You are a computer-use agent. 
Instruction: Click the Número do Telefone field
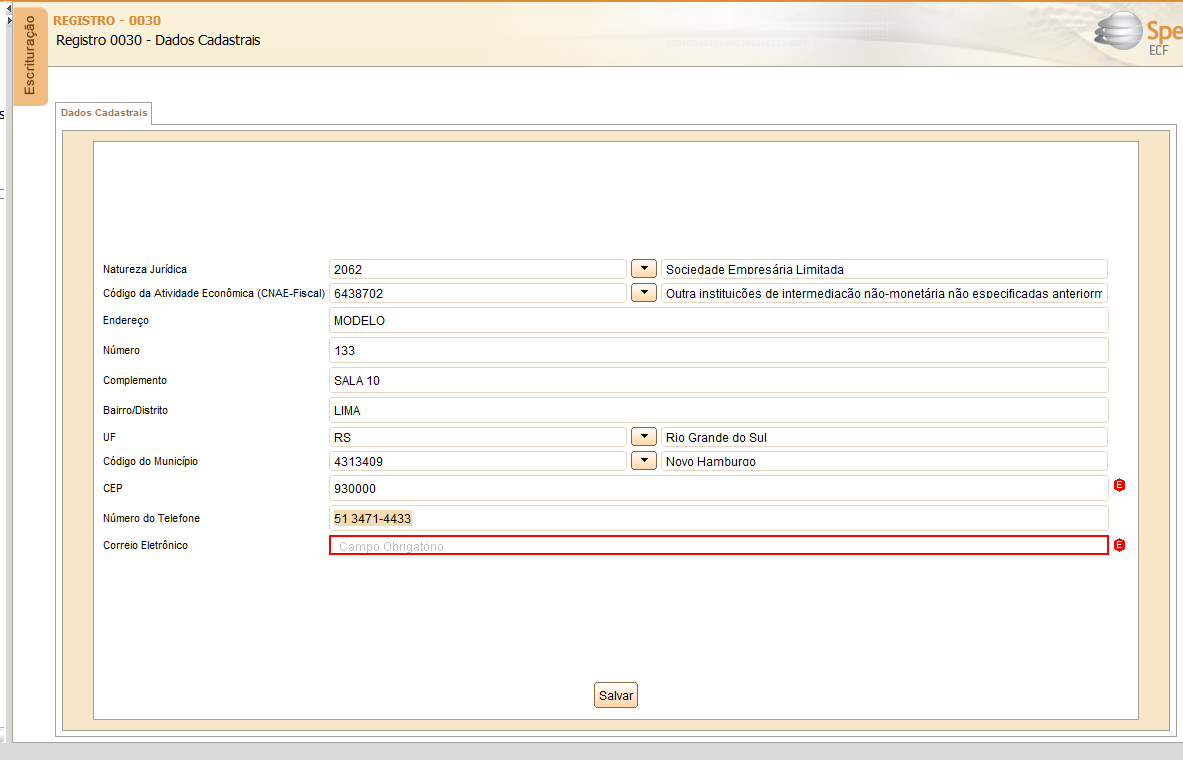tap(718, 518)
